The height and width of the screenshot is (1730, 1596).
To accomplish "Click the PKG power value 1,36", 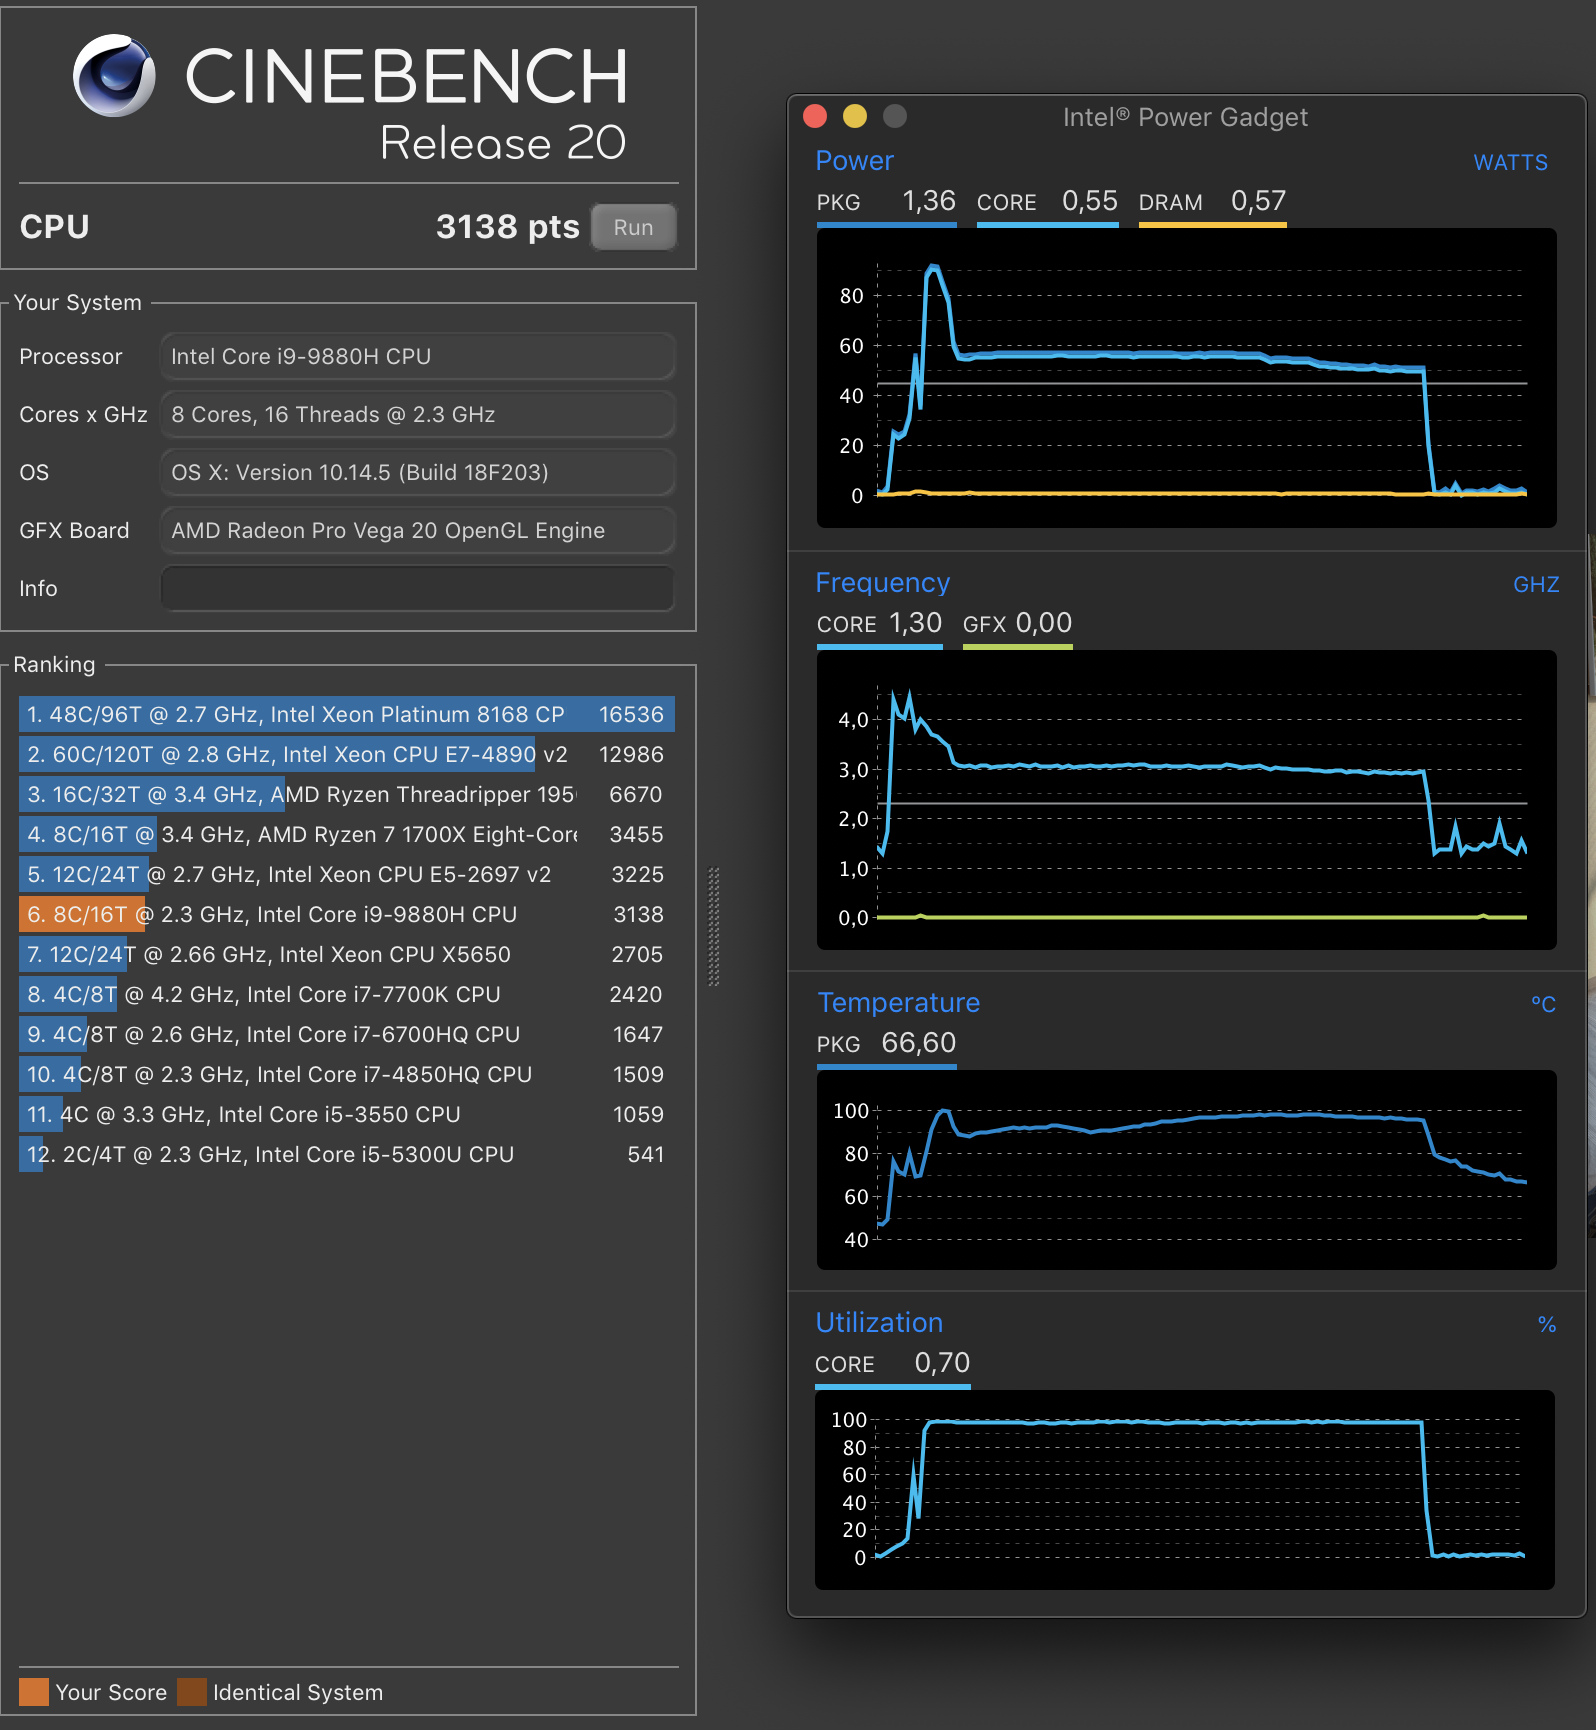I will [929, 201].
